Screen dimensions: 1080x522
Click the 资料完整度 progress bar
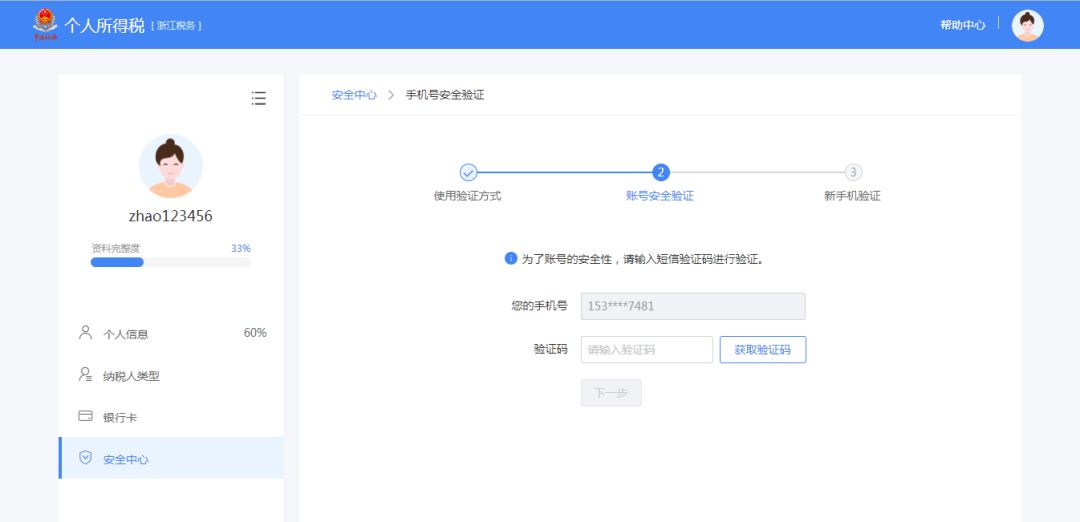pos(170,262)
